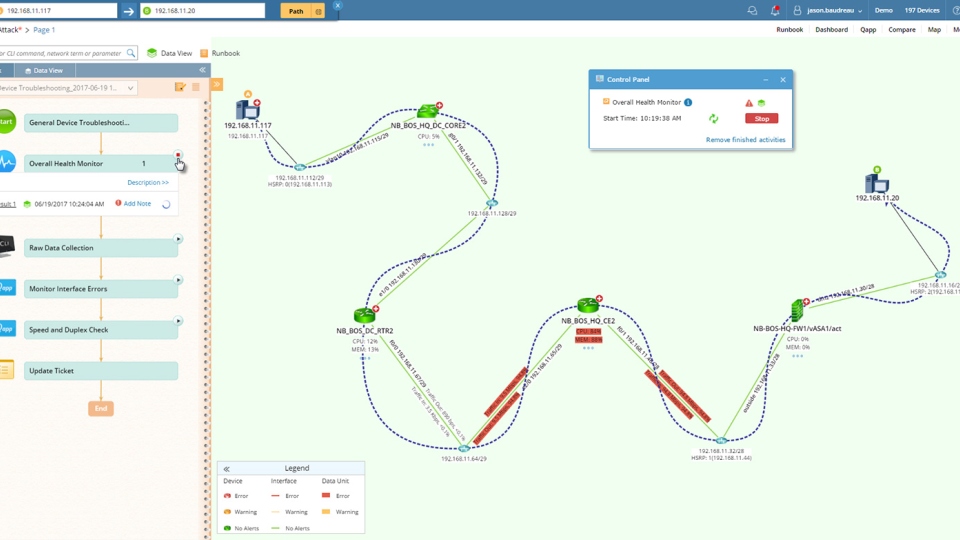Click Remove finished activities link
Viewport: 960px width, 540px height.
745,140
